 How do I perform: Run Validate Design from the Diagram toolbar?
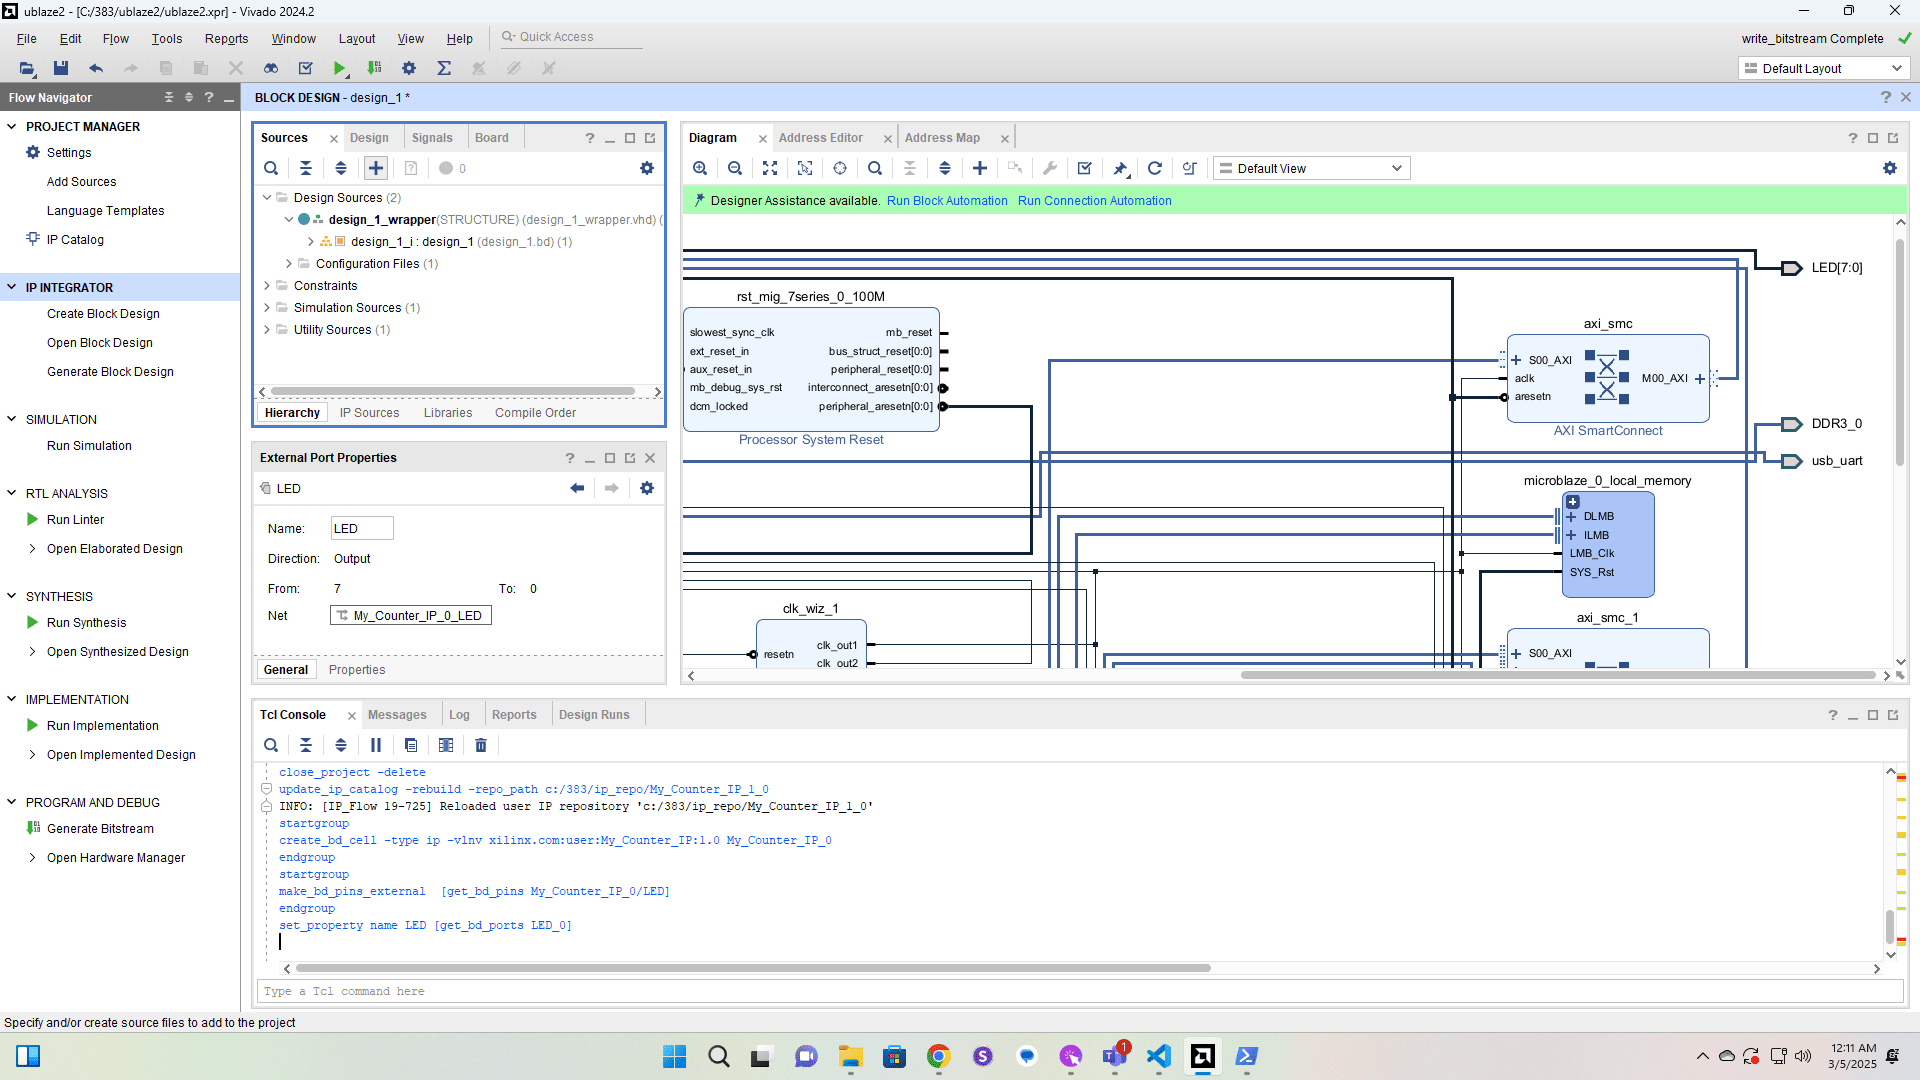[x=1084, y=168]
